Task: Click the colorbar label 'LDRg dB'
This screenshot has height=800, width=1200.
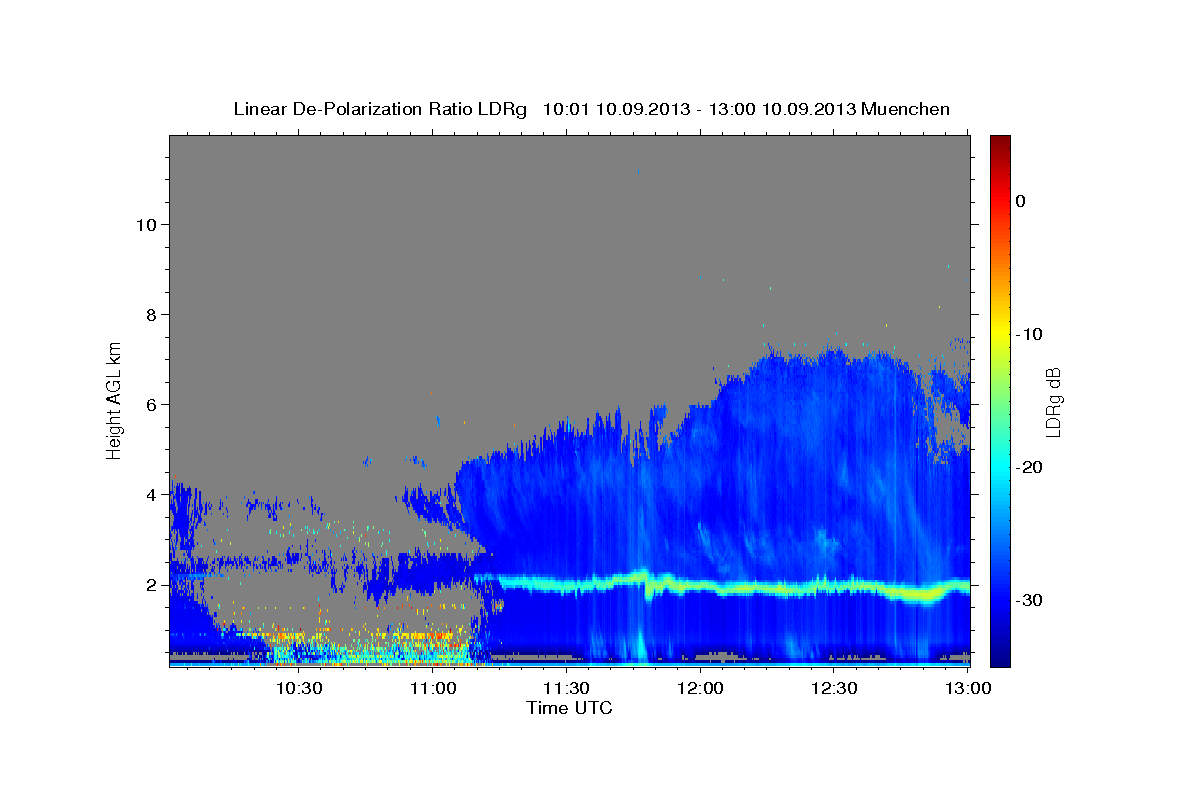Action: click(x=1053, y=402)
